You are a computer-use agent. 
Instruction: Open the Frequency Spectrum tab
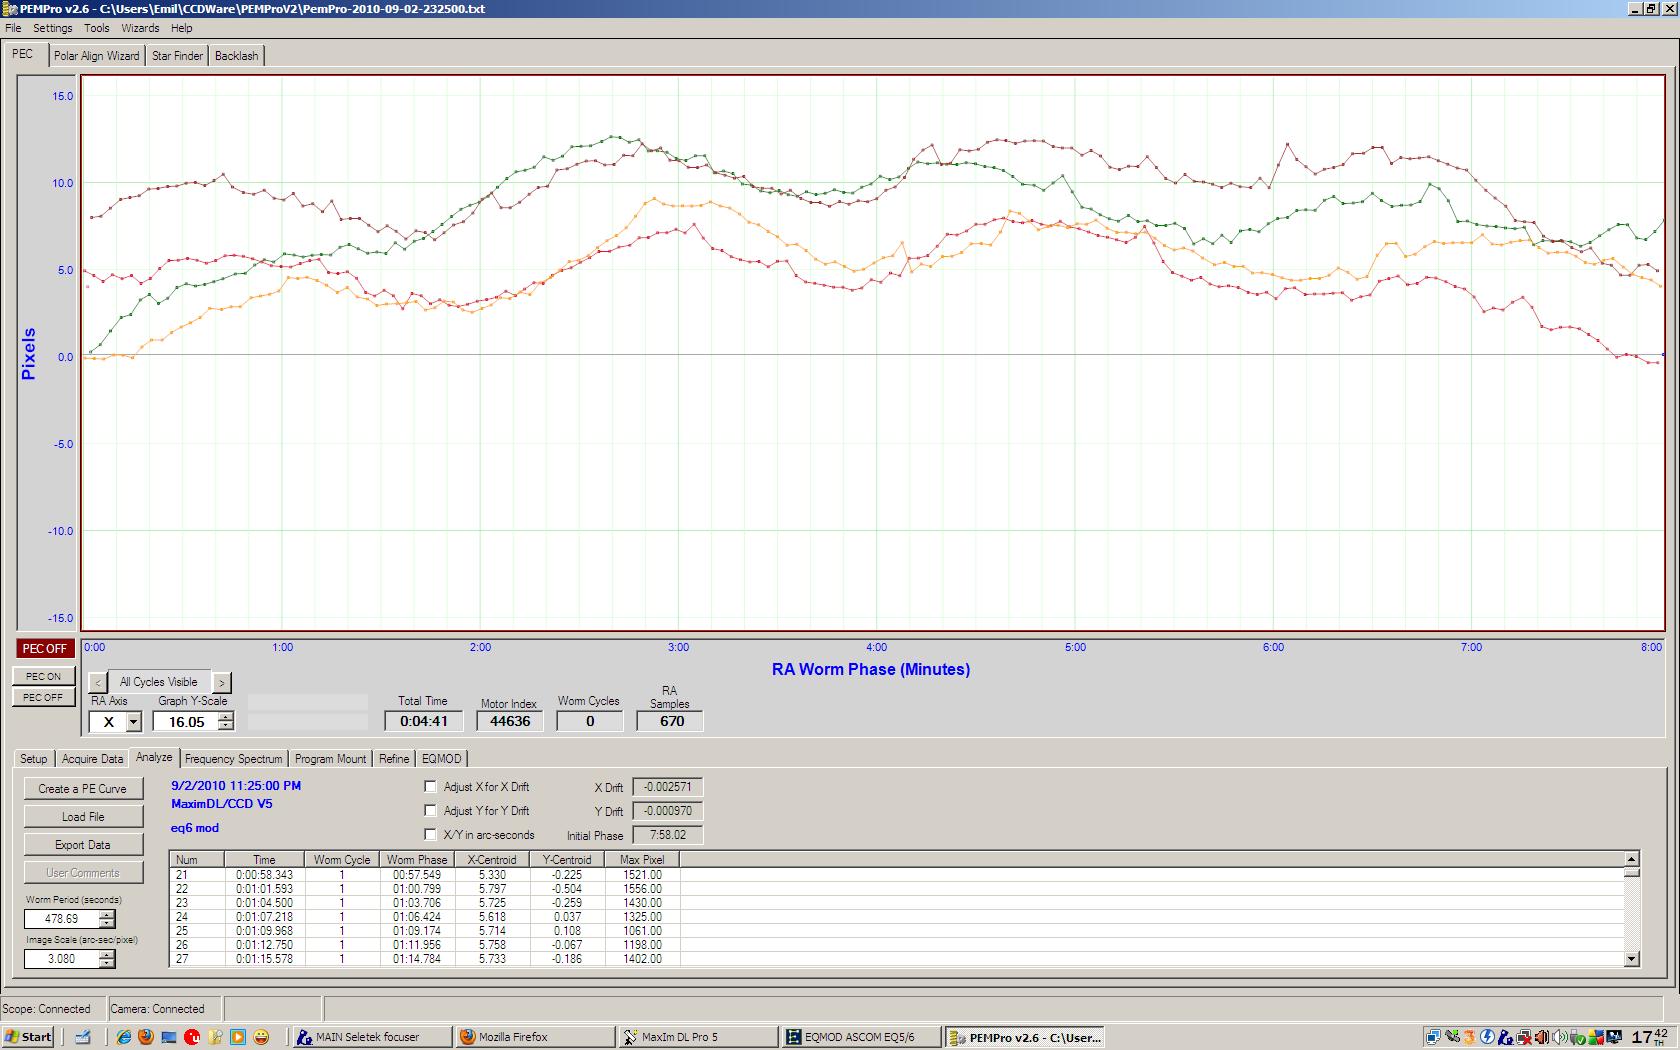(233, 759)
